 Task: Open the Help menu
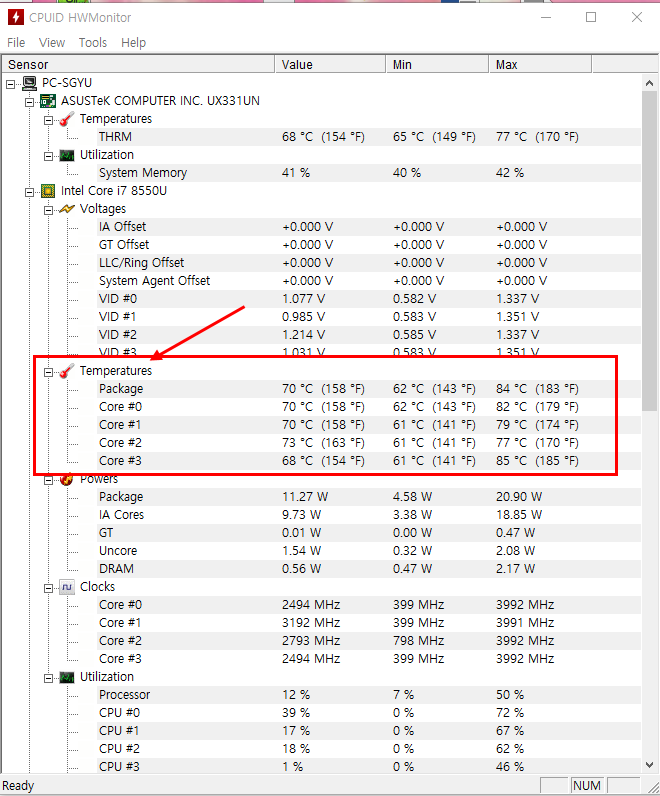[134, 43]
